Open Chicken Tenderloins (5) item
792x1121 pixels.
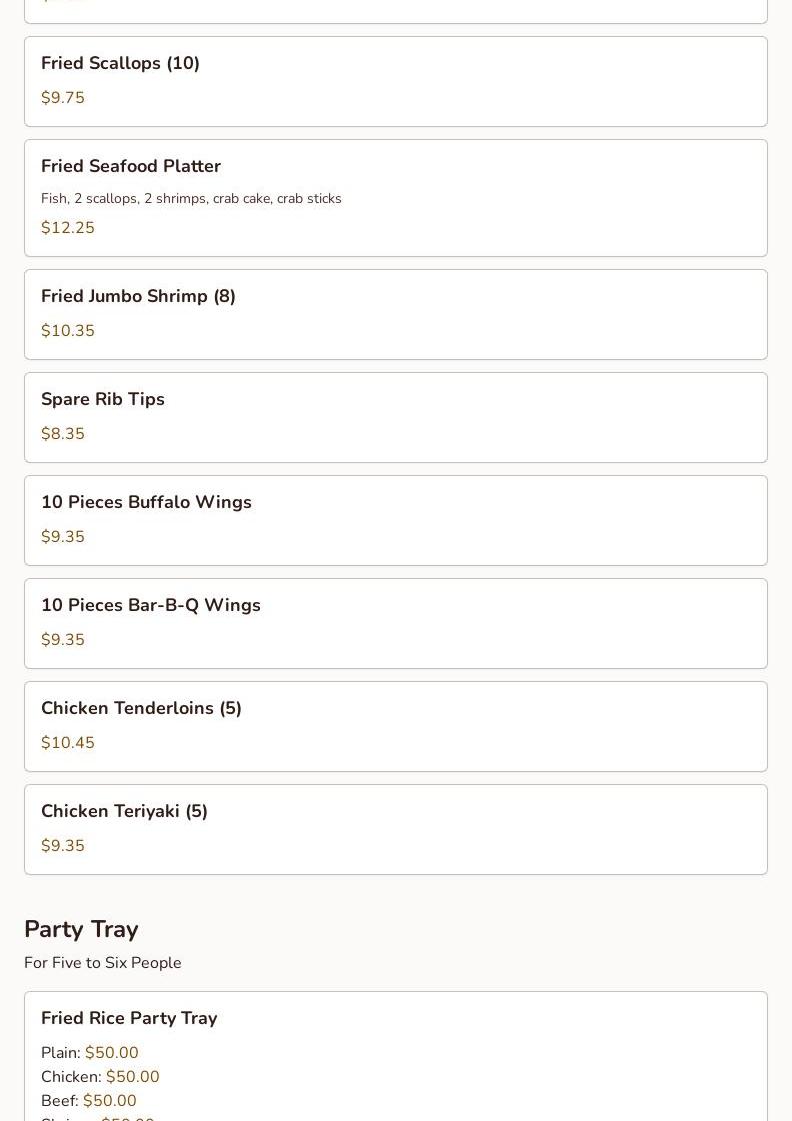[396, 726]
